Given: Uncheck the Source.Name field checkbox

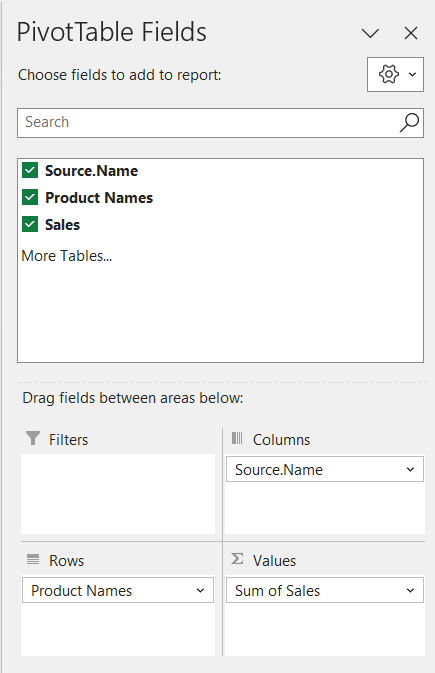Looking at the screenshot, I should pyautogui.click(x=30, y=170).
